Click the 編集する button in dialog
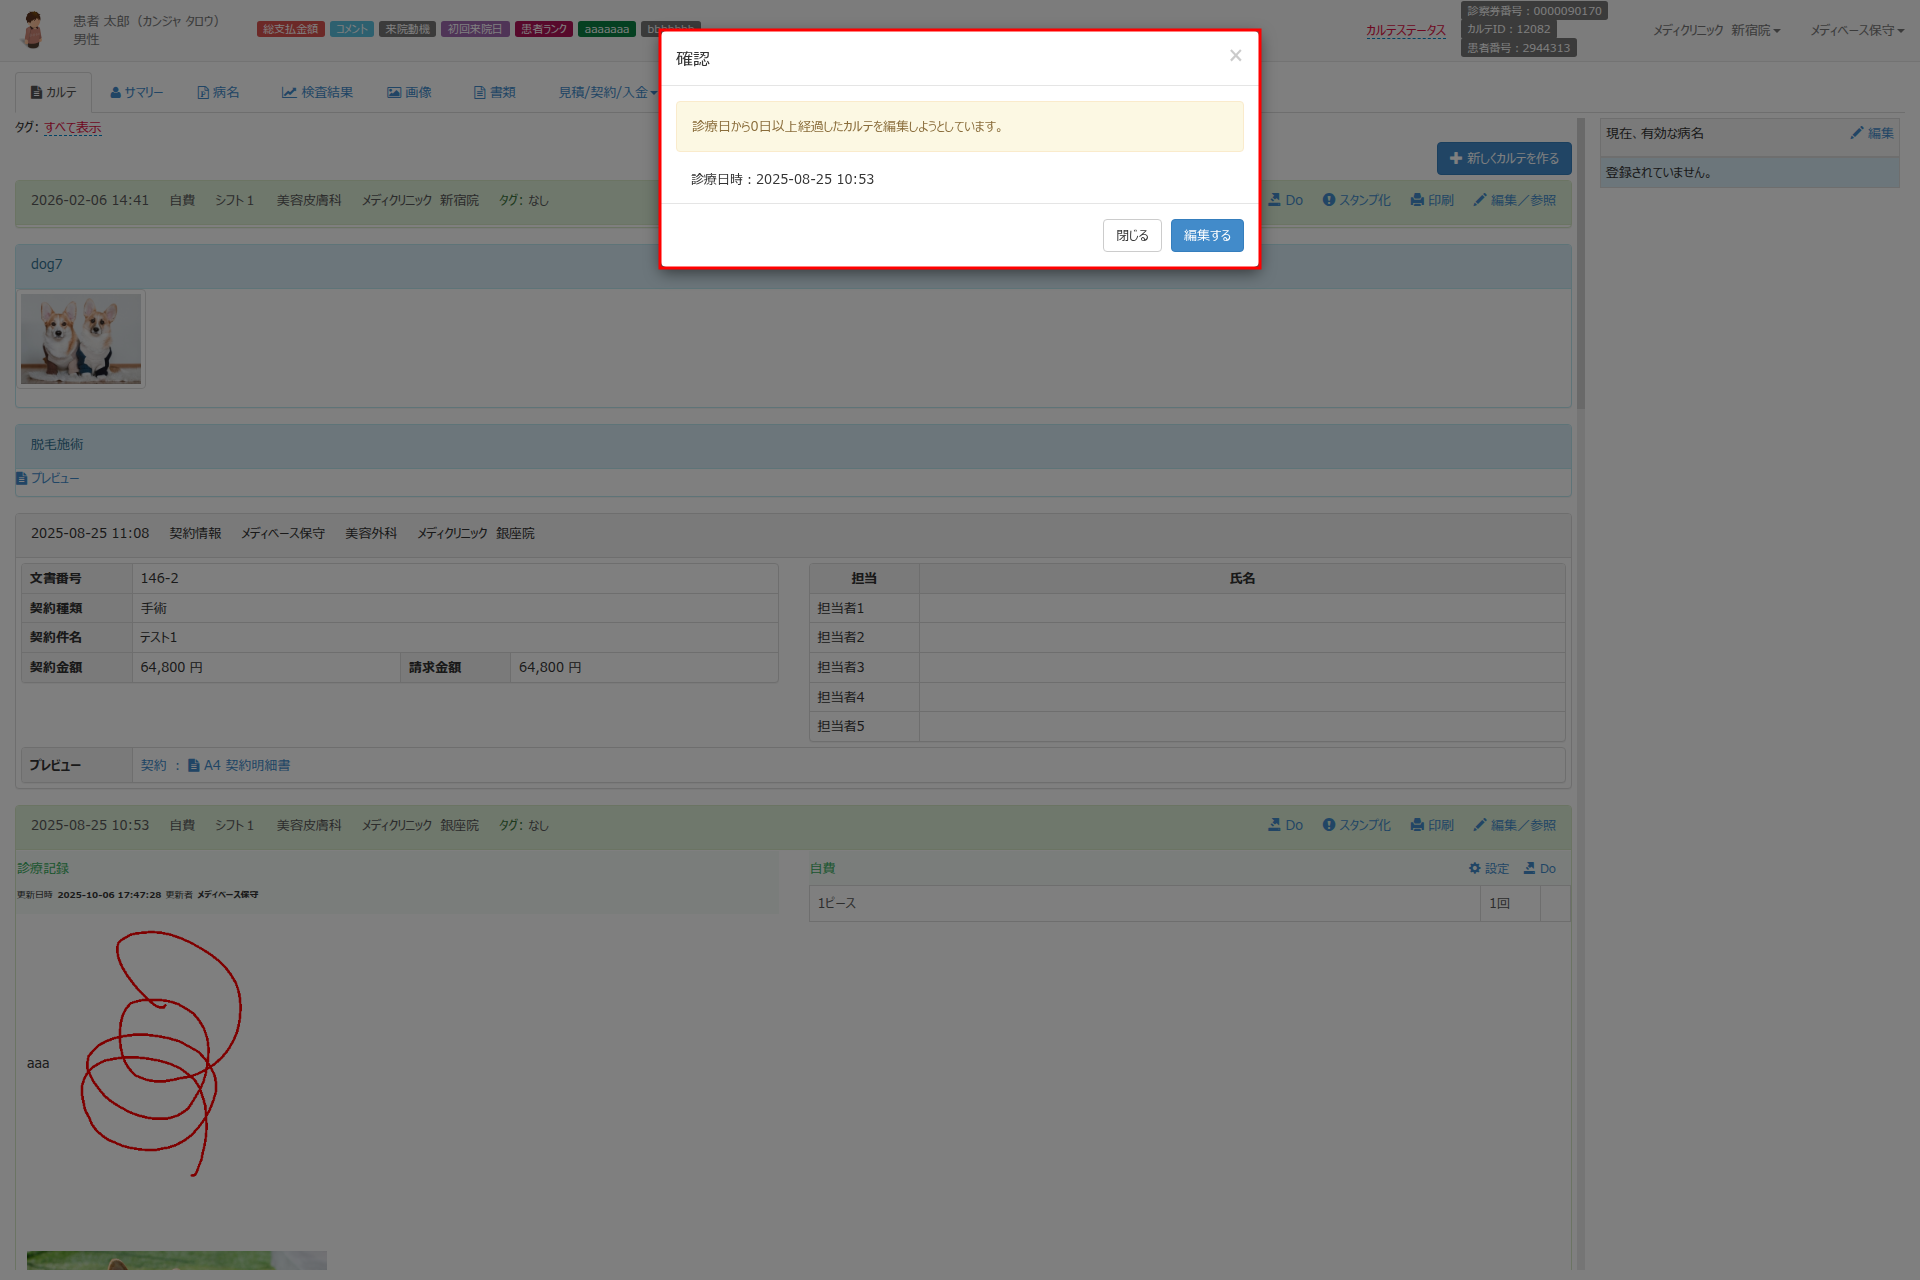The width and height of the screenshot is (1920, 1280). (x=1206, y=236)
